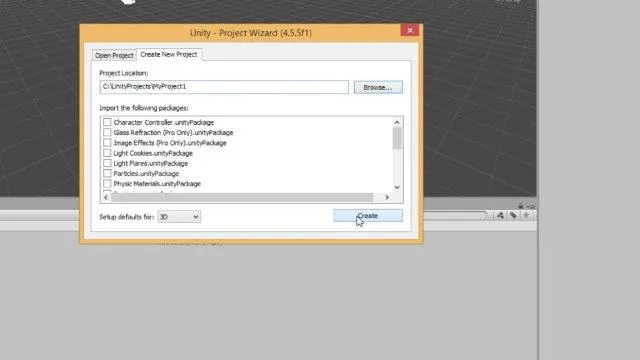Click the list scroll up arrow
Screen dimensions: 640x360
pos(397,122)
